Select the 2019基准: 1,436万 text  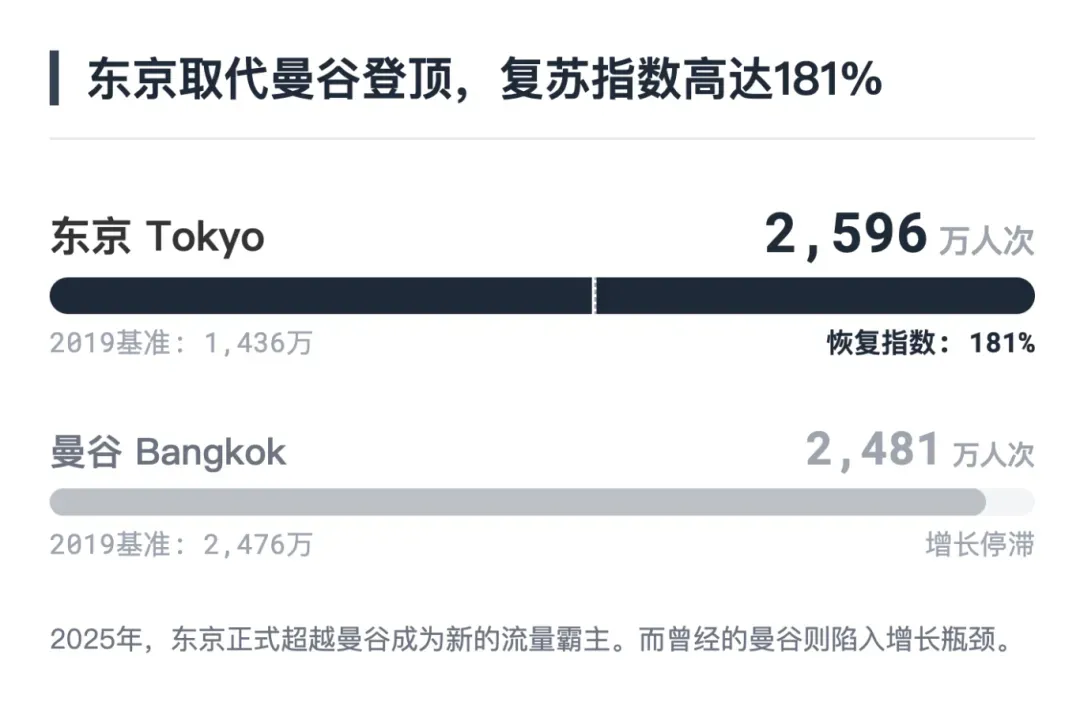pos(182,342)
